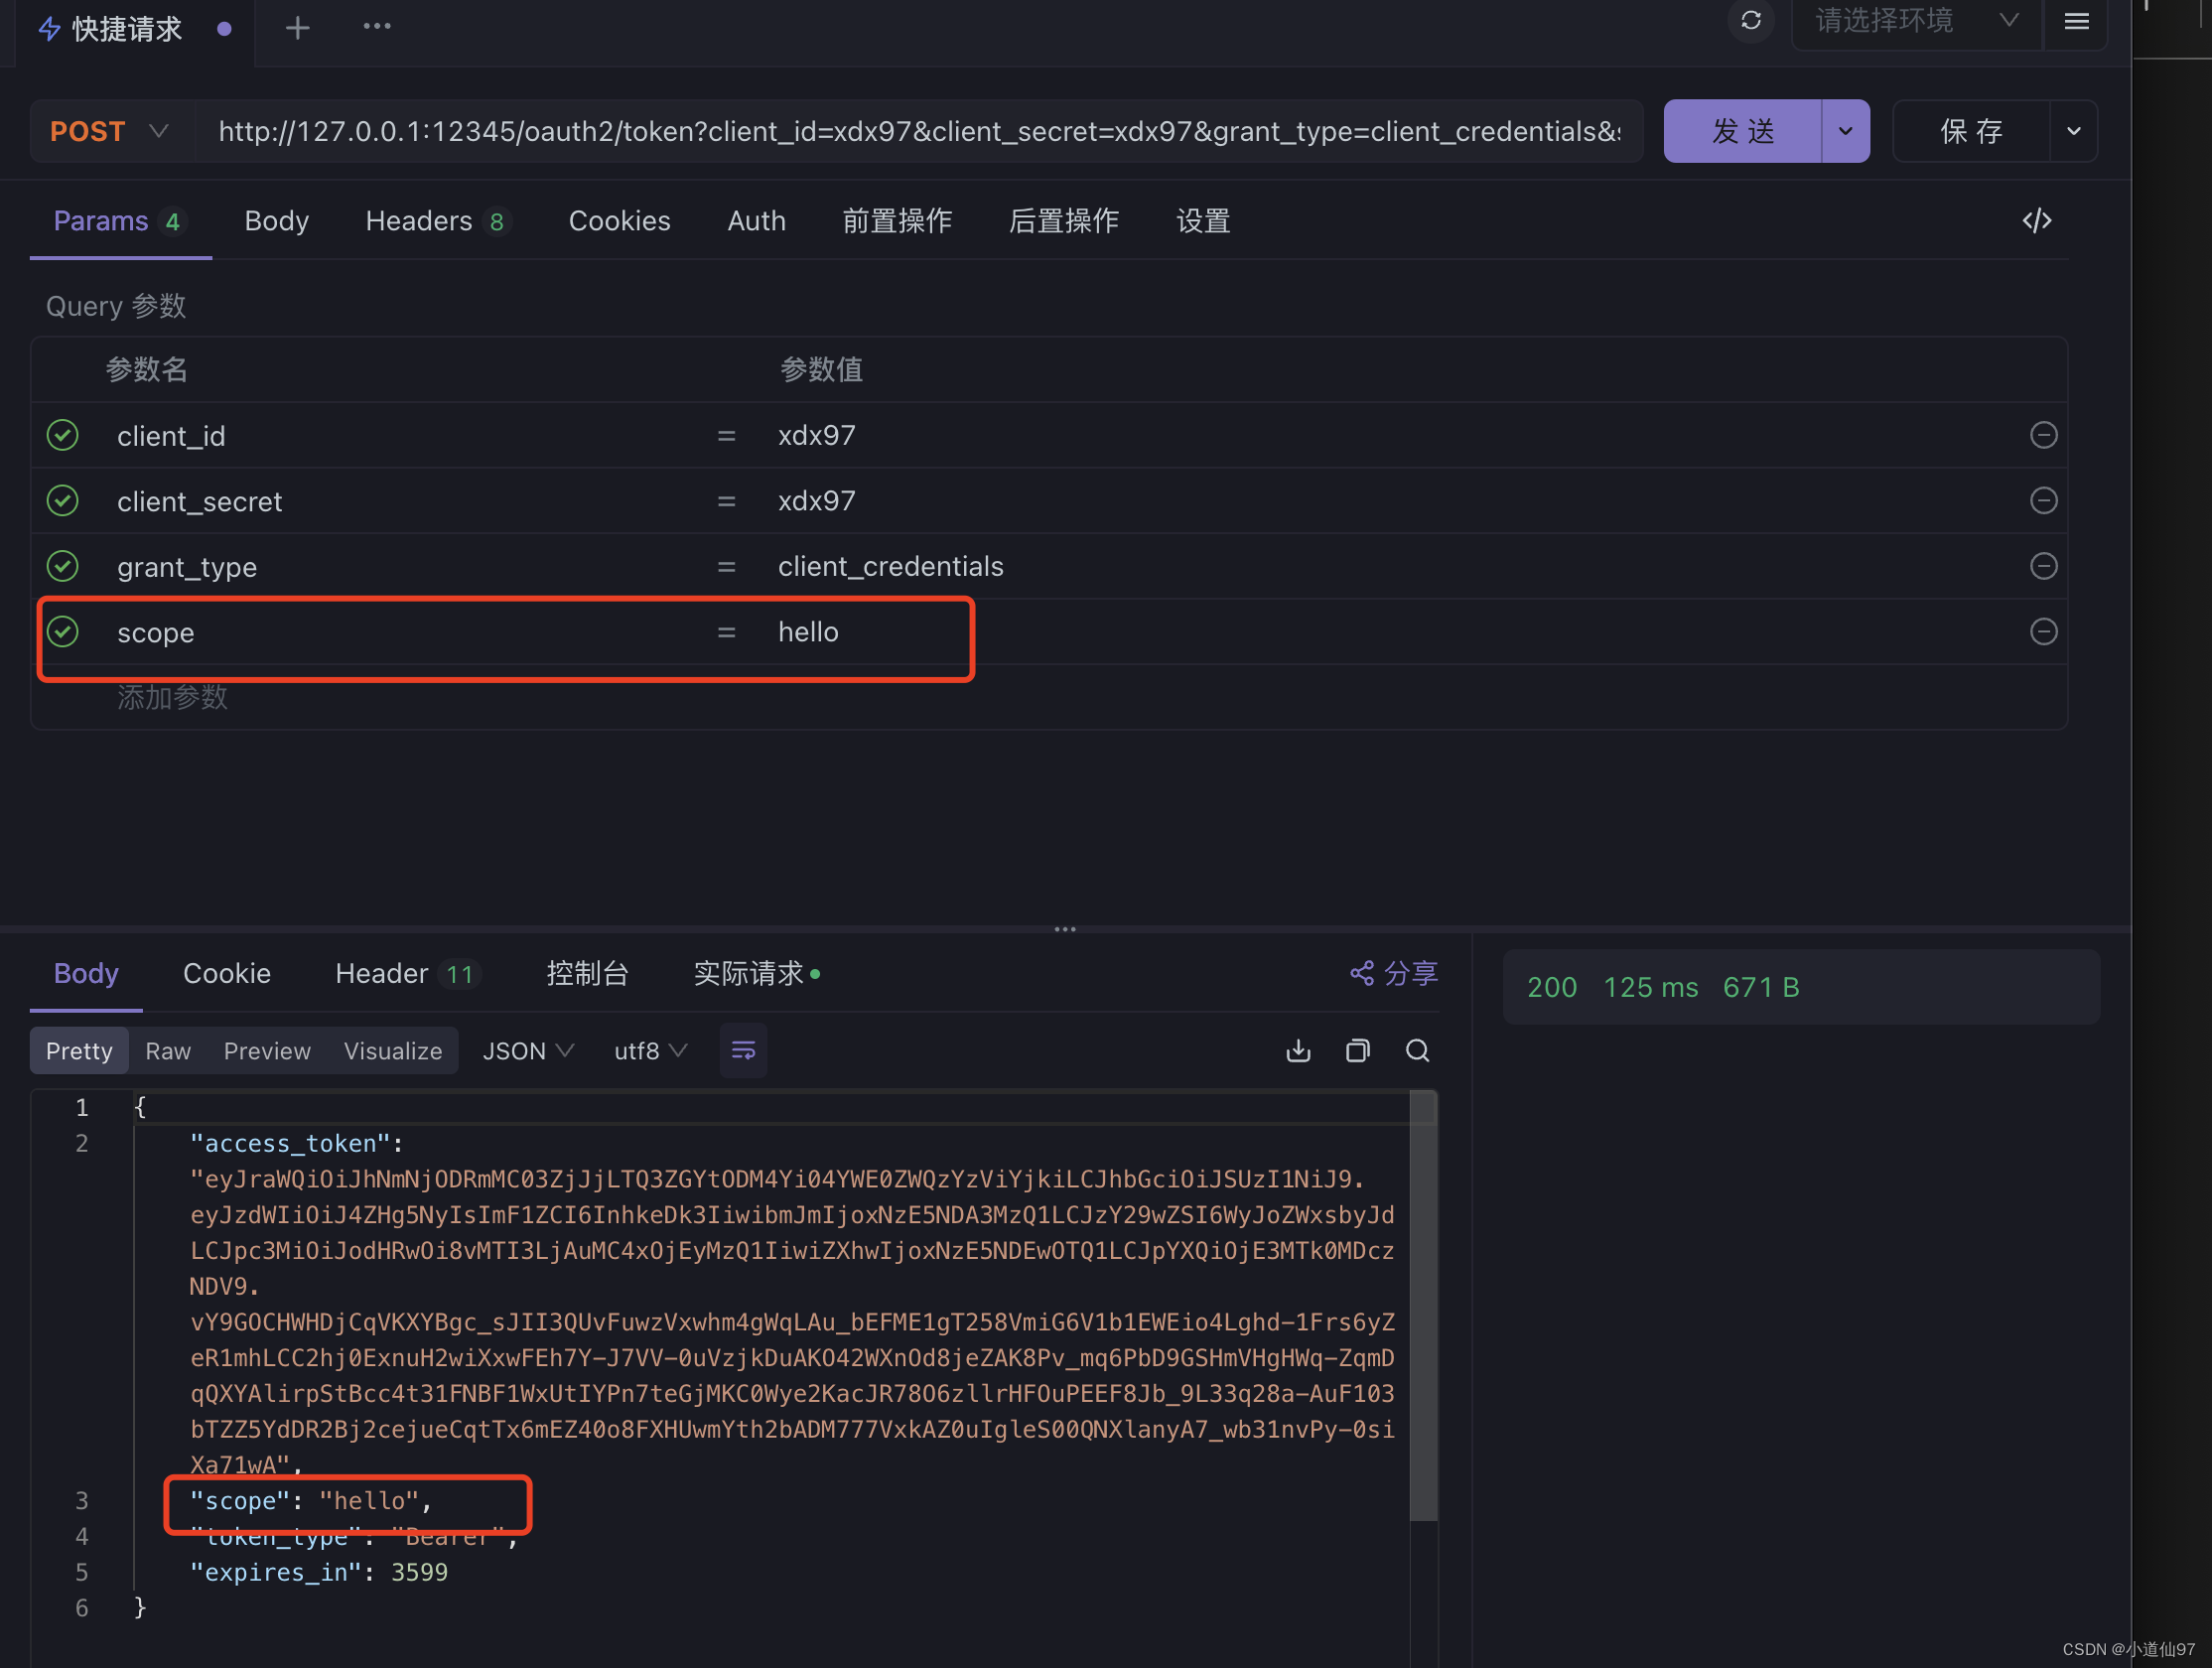Toggle the scope parameter checkbox

[67, 632]
